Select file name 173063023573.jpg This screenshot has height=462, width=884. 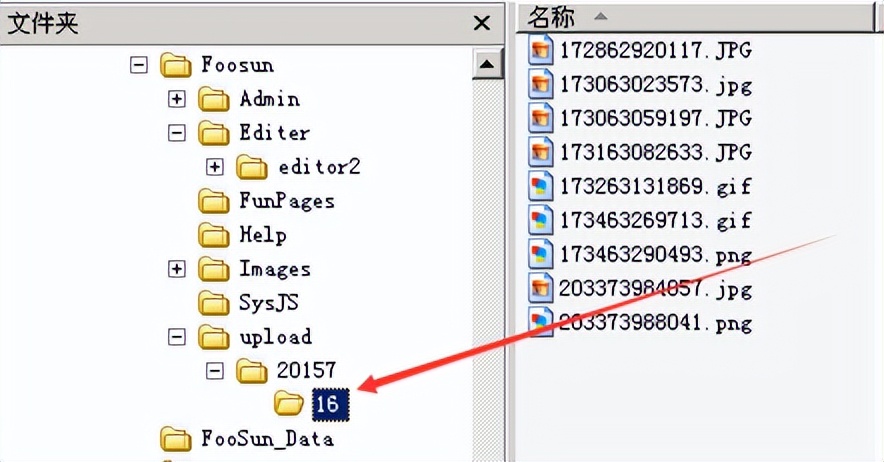[656, 85]
